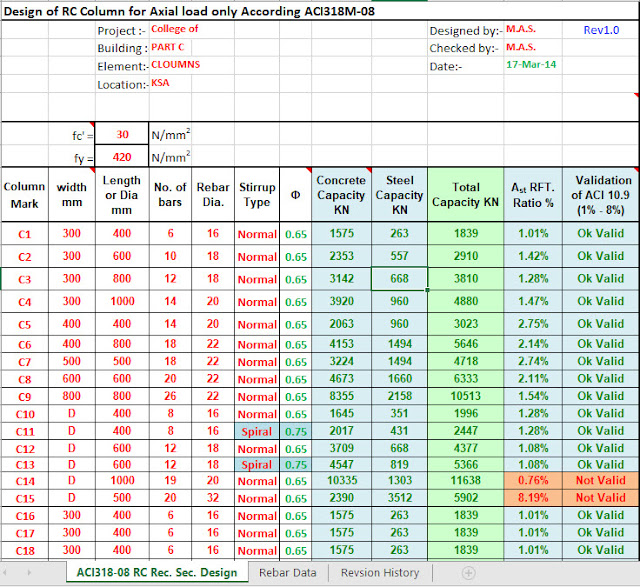The height and width of the screenshot is (587, 640).
Task: Click C12 width cell D
Action: pos(71,448)
